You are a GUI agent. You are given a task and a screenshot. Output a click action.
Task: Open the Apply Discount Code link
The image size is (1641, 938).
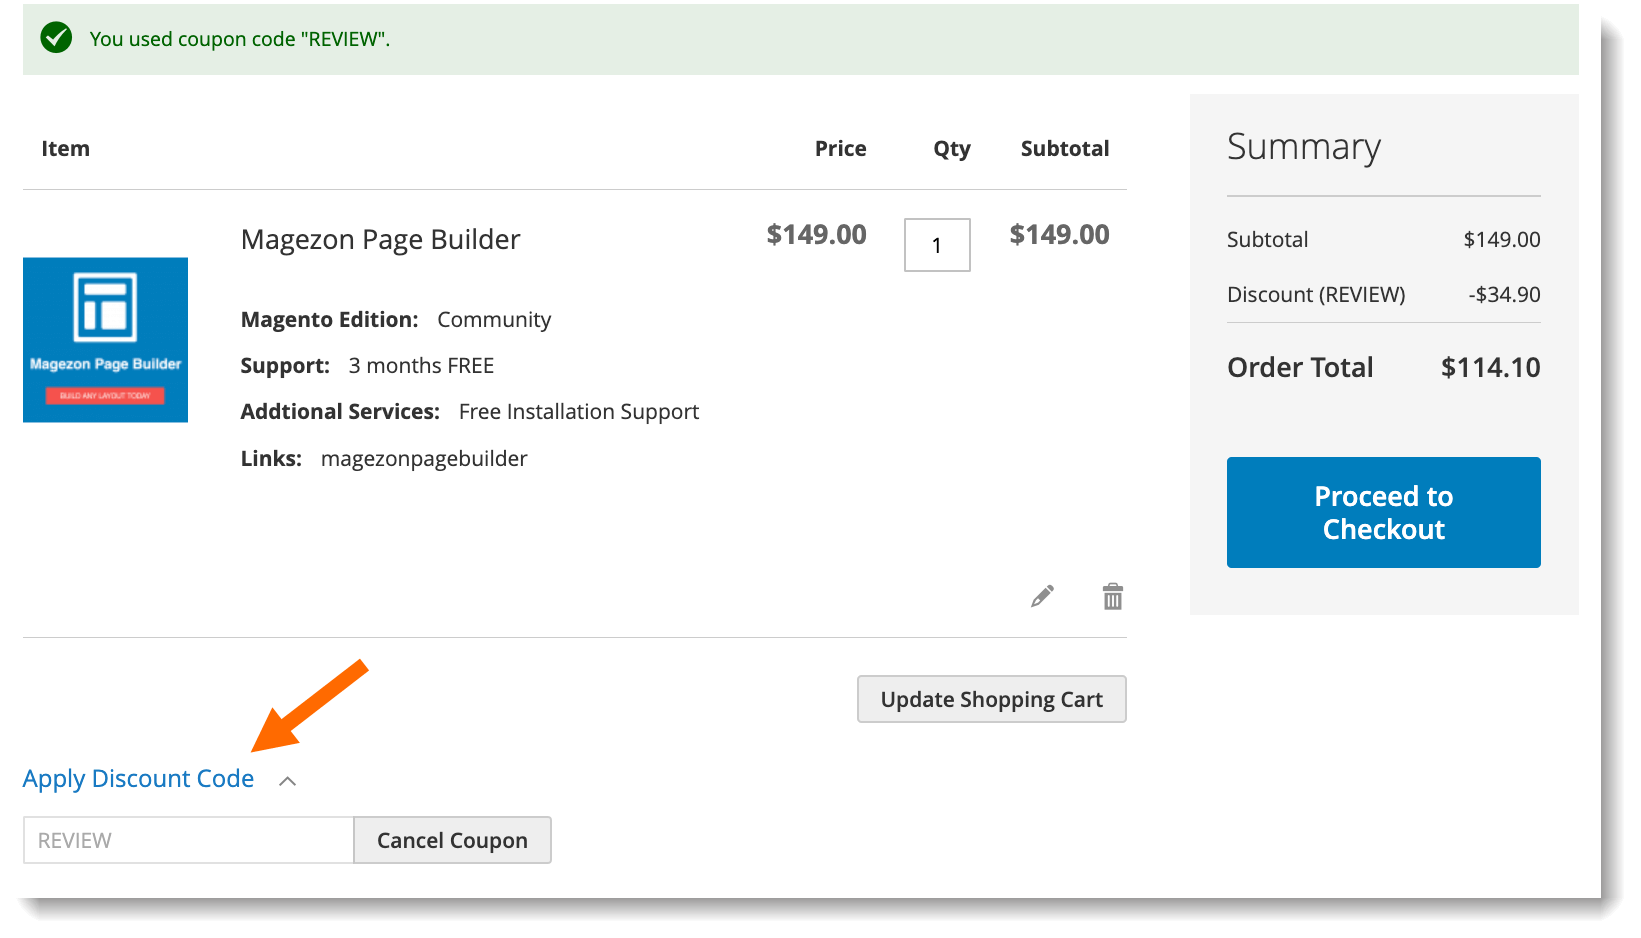pyautogui.click(x=138, y=778)
